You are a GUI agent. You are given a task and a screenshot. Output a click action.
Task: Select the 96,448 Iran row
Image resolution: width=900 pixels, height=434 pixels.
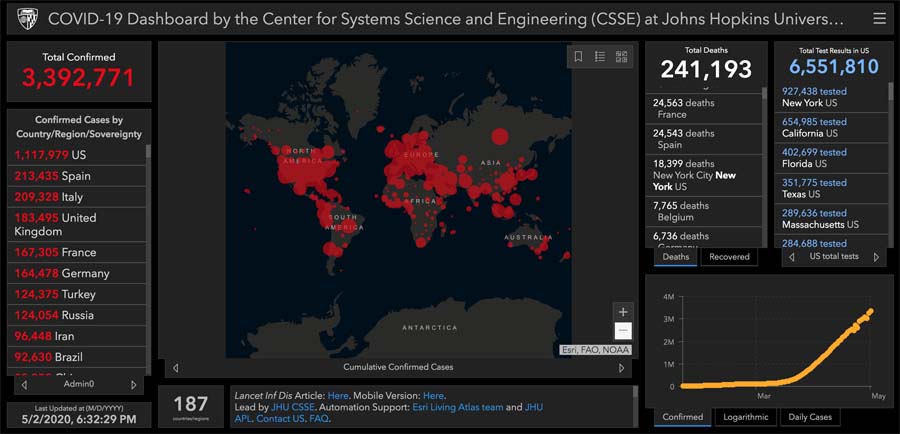pyautogui.click(x=77, y=336)
